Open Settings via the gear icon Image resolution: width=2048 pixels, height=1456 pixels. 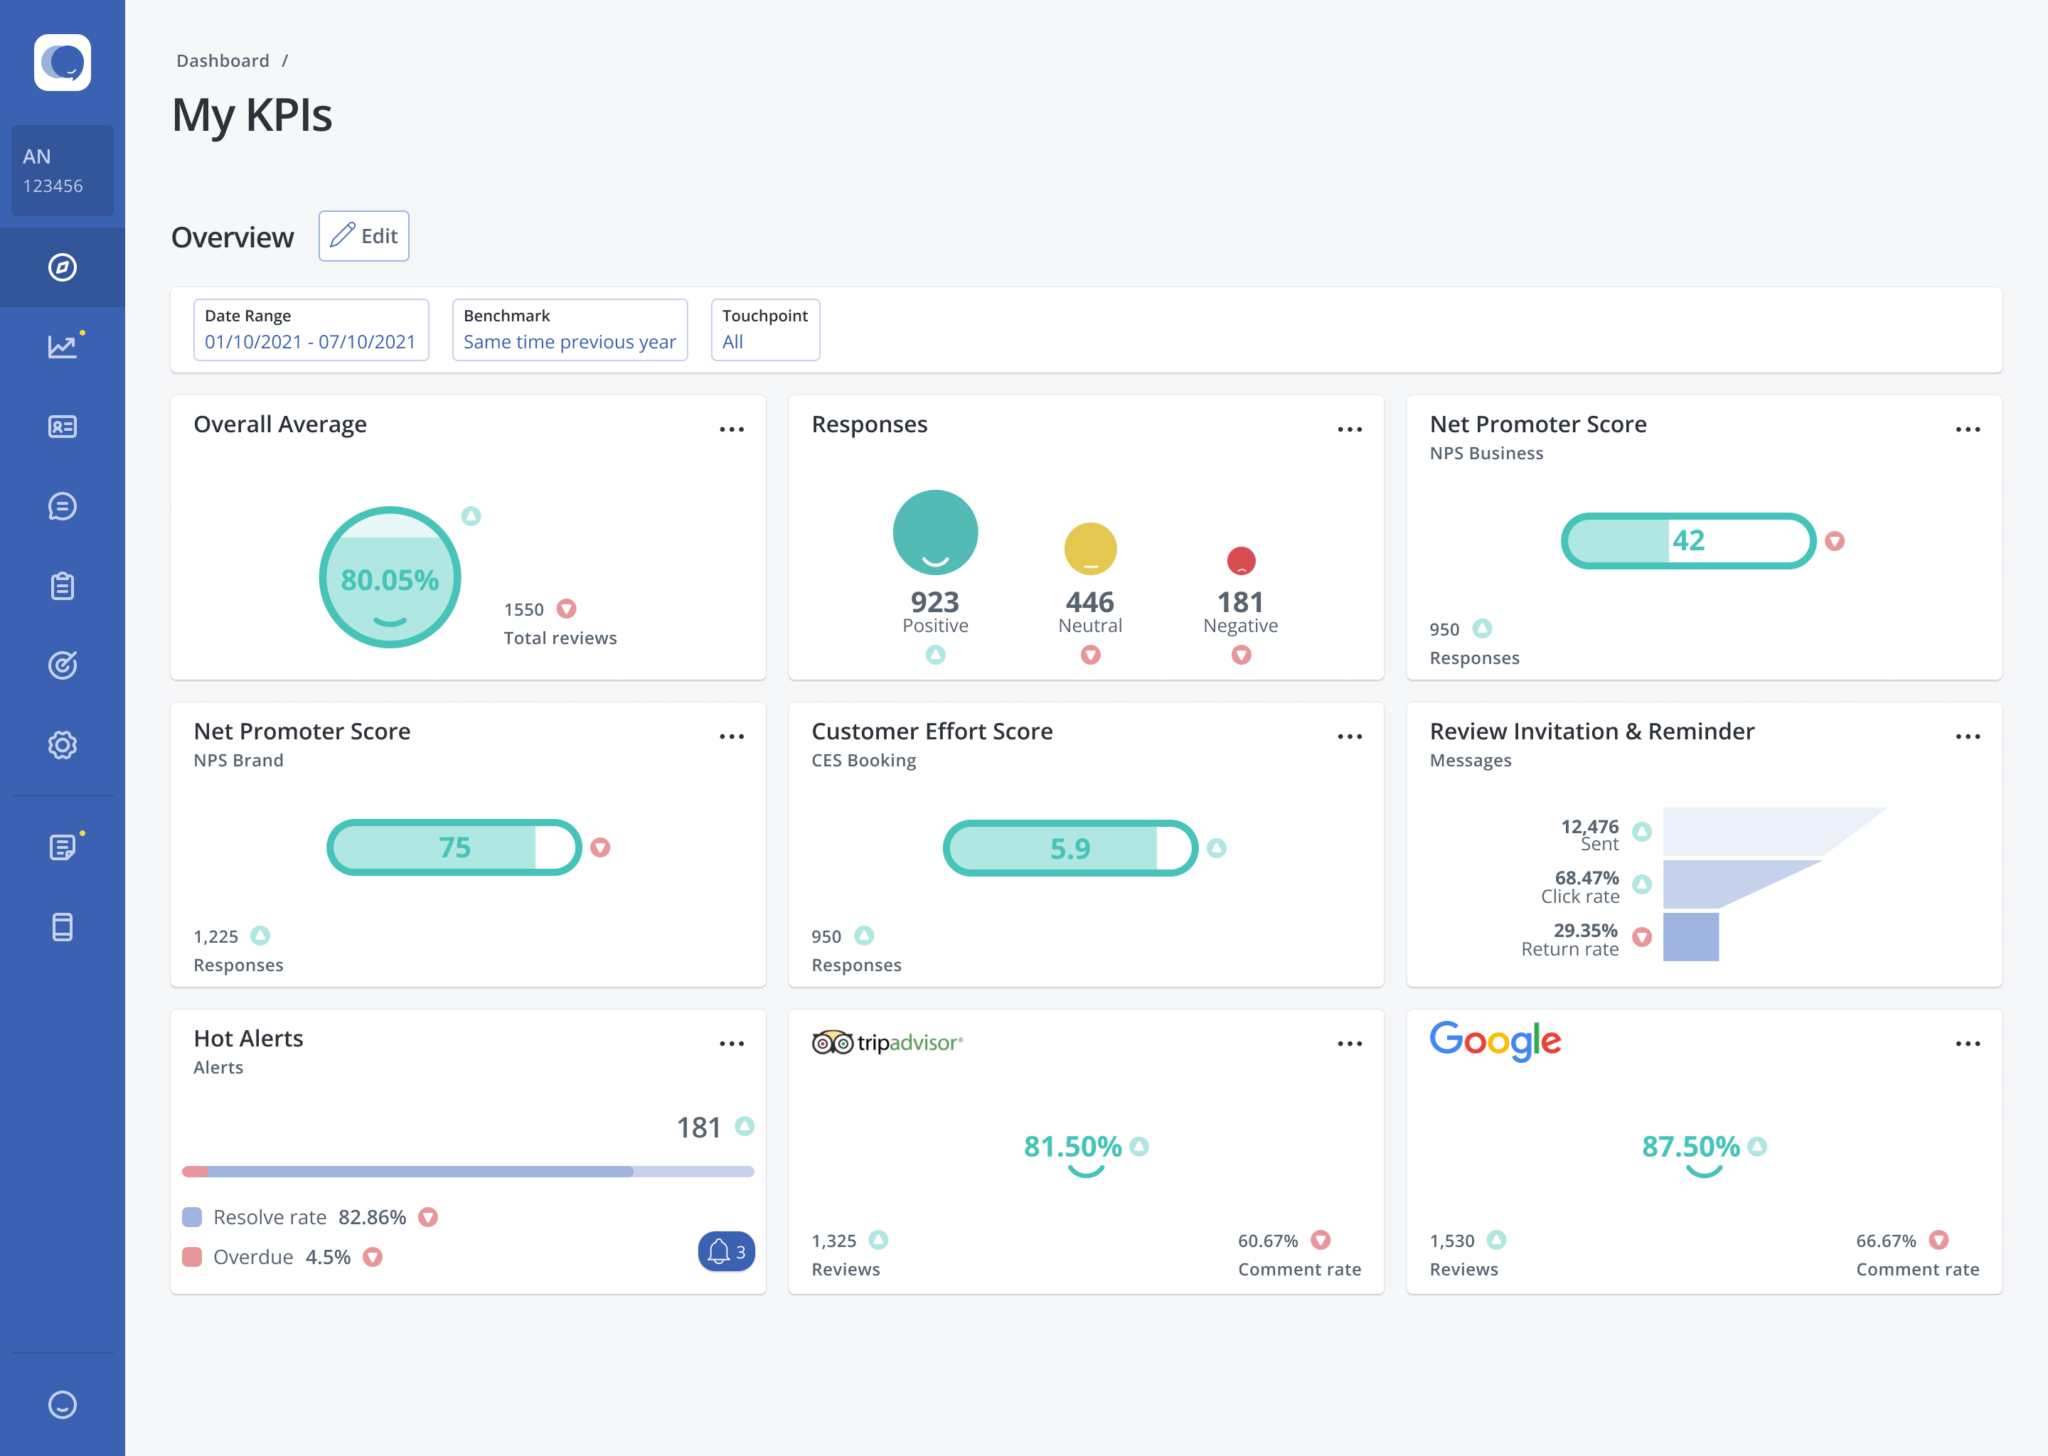pyautogui.click(x=62, y=745)
